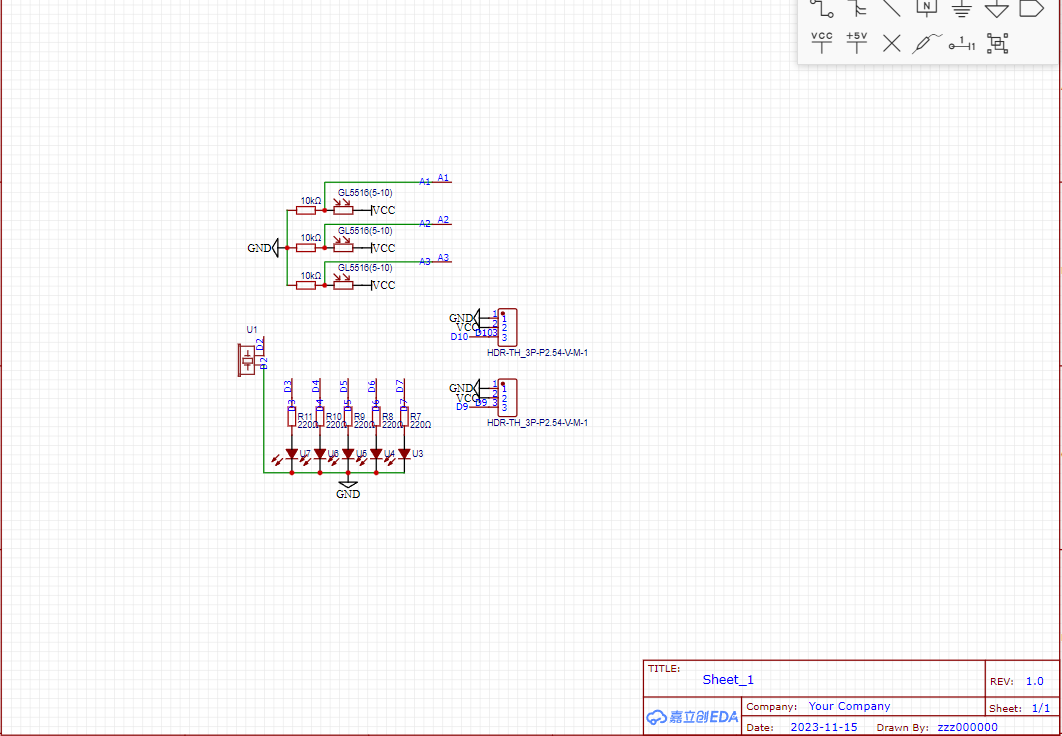
Task: Select the 3-pin header connected to D9
Action: click(507, 397)
